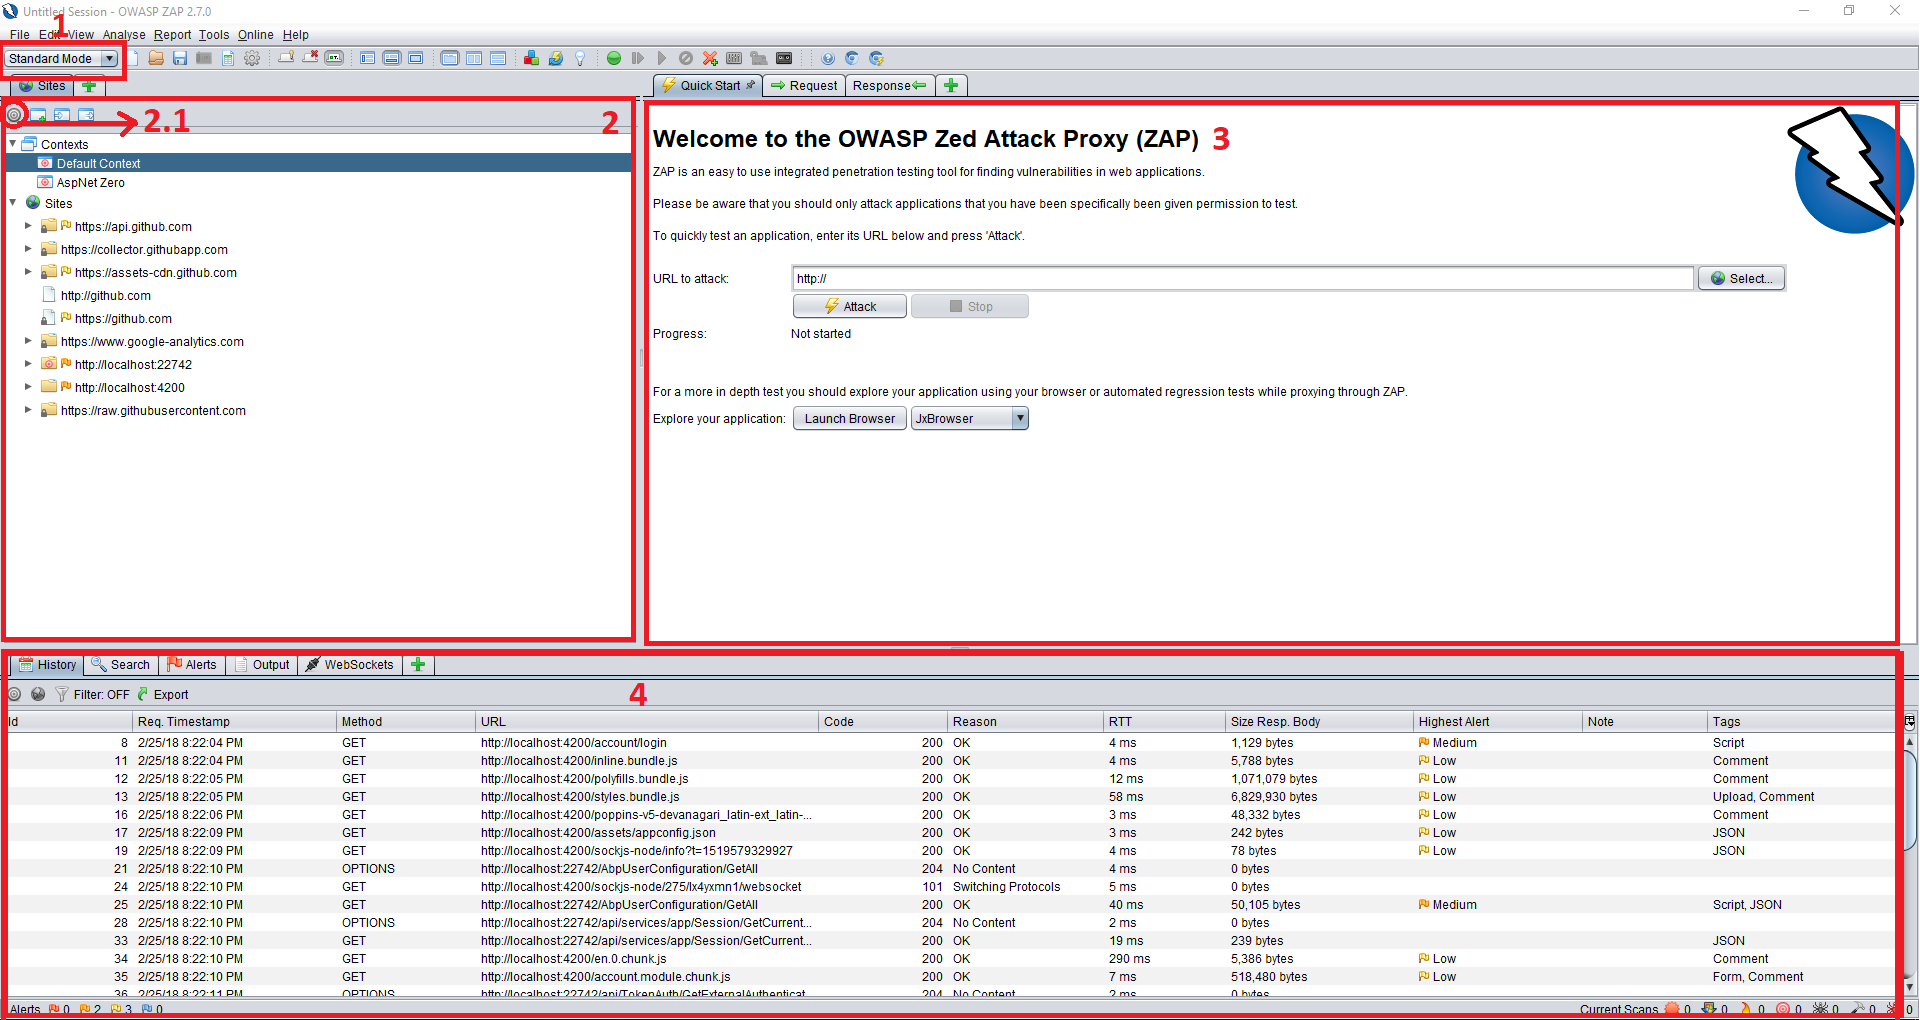Click the Show all tabs icon

286,58
